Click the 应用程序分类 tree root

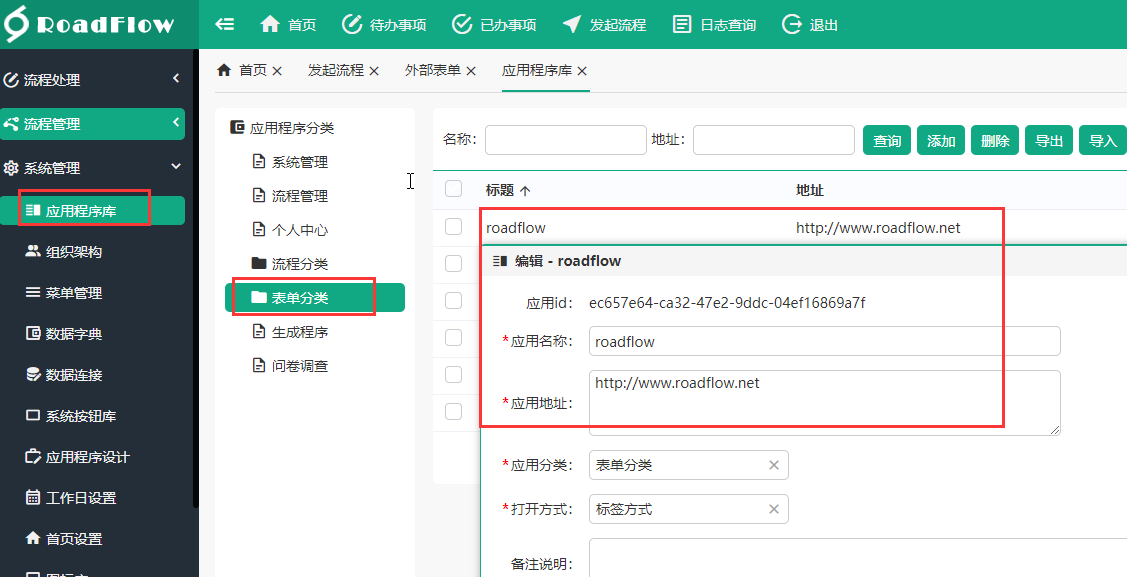click(282, 128)
